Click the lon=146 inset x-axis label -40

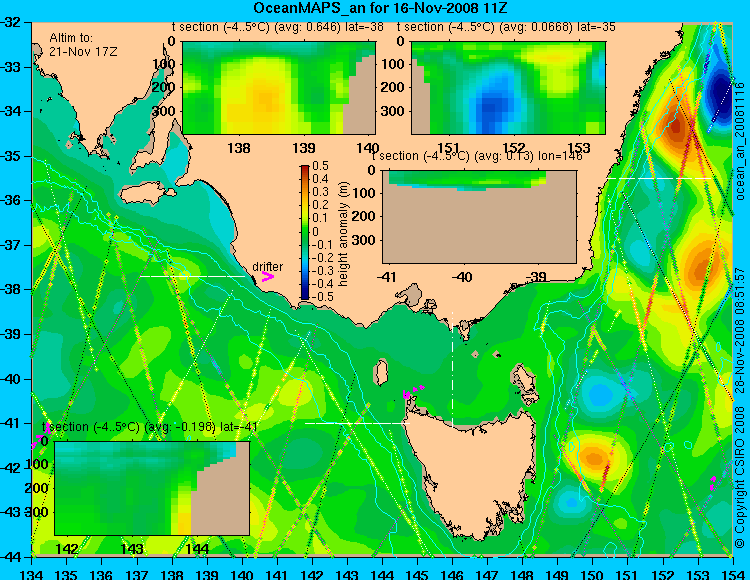coord(462,276)
